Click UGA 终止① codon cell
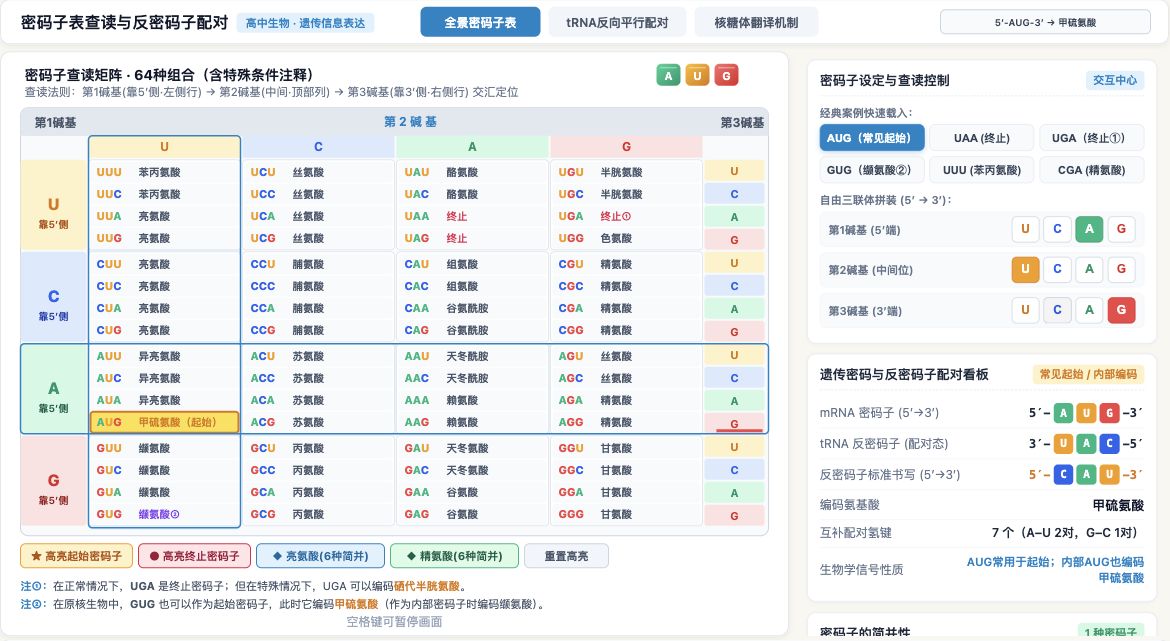 click(626, 216)
